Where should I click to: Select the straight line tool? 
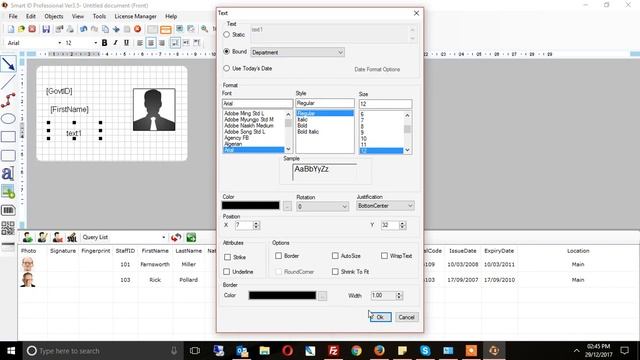pyautogui.click(x=8, y=82)
